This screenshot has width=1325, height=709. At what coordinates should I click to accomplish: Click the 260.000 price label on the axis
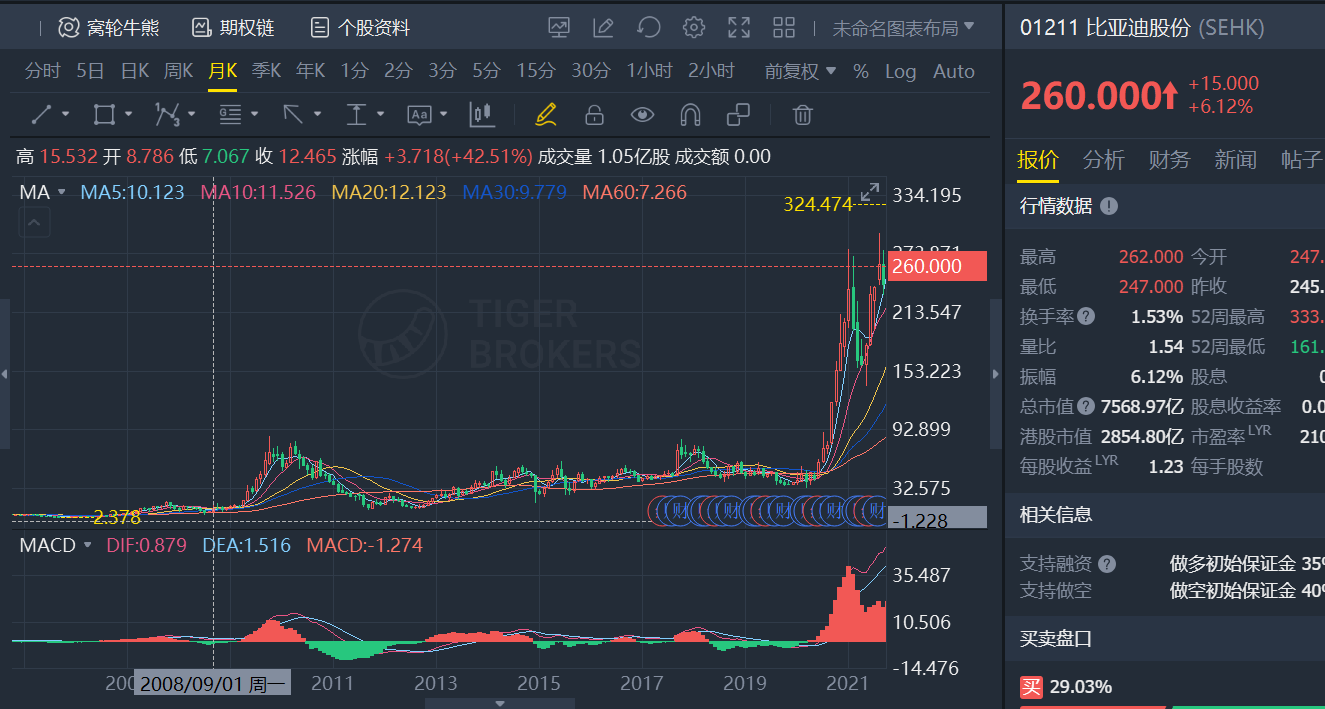point(937,266)
